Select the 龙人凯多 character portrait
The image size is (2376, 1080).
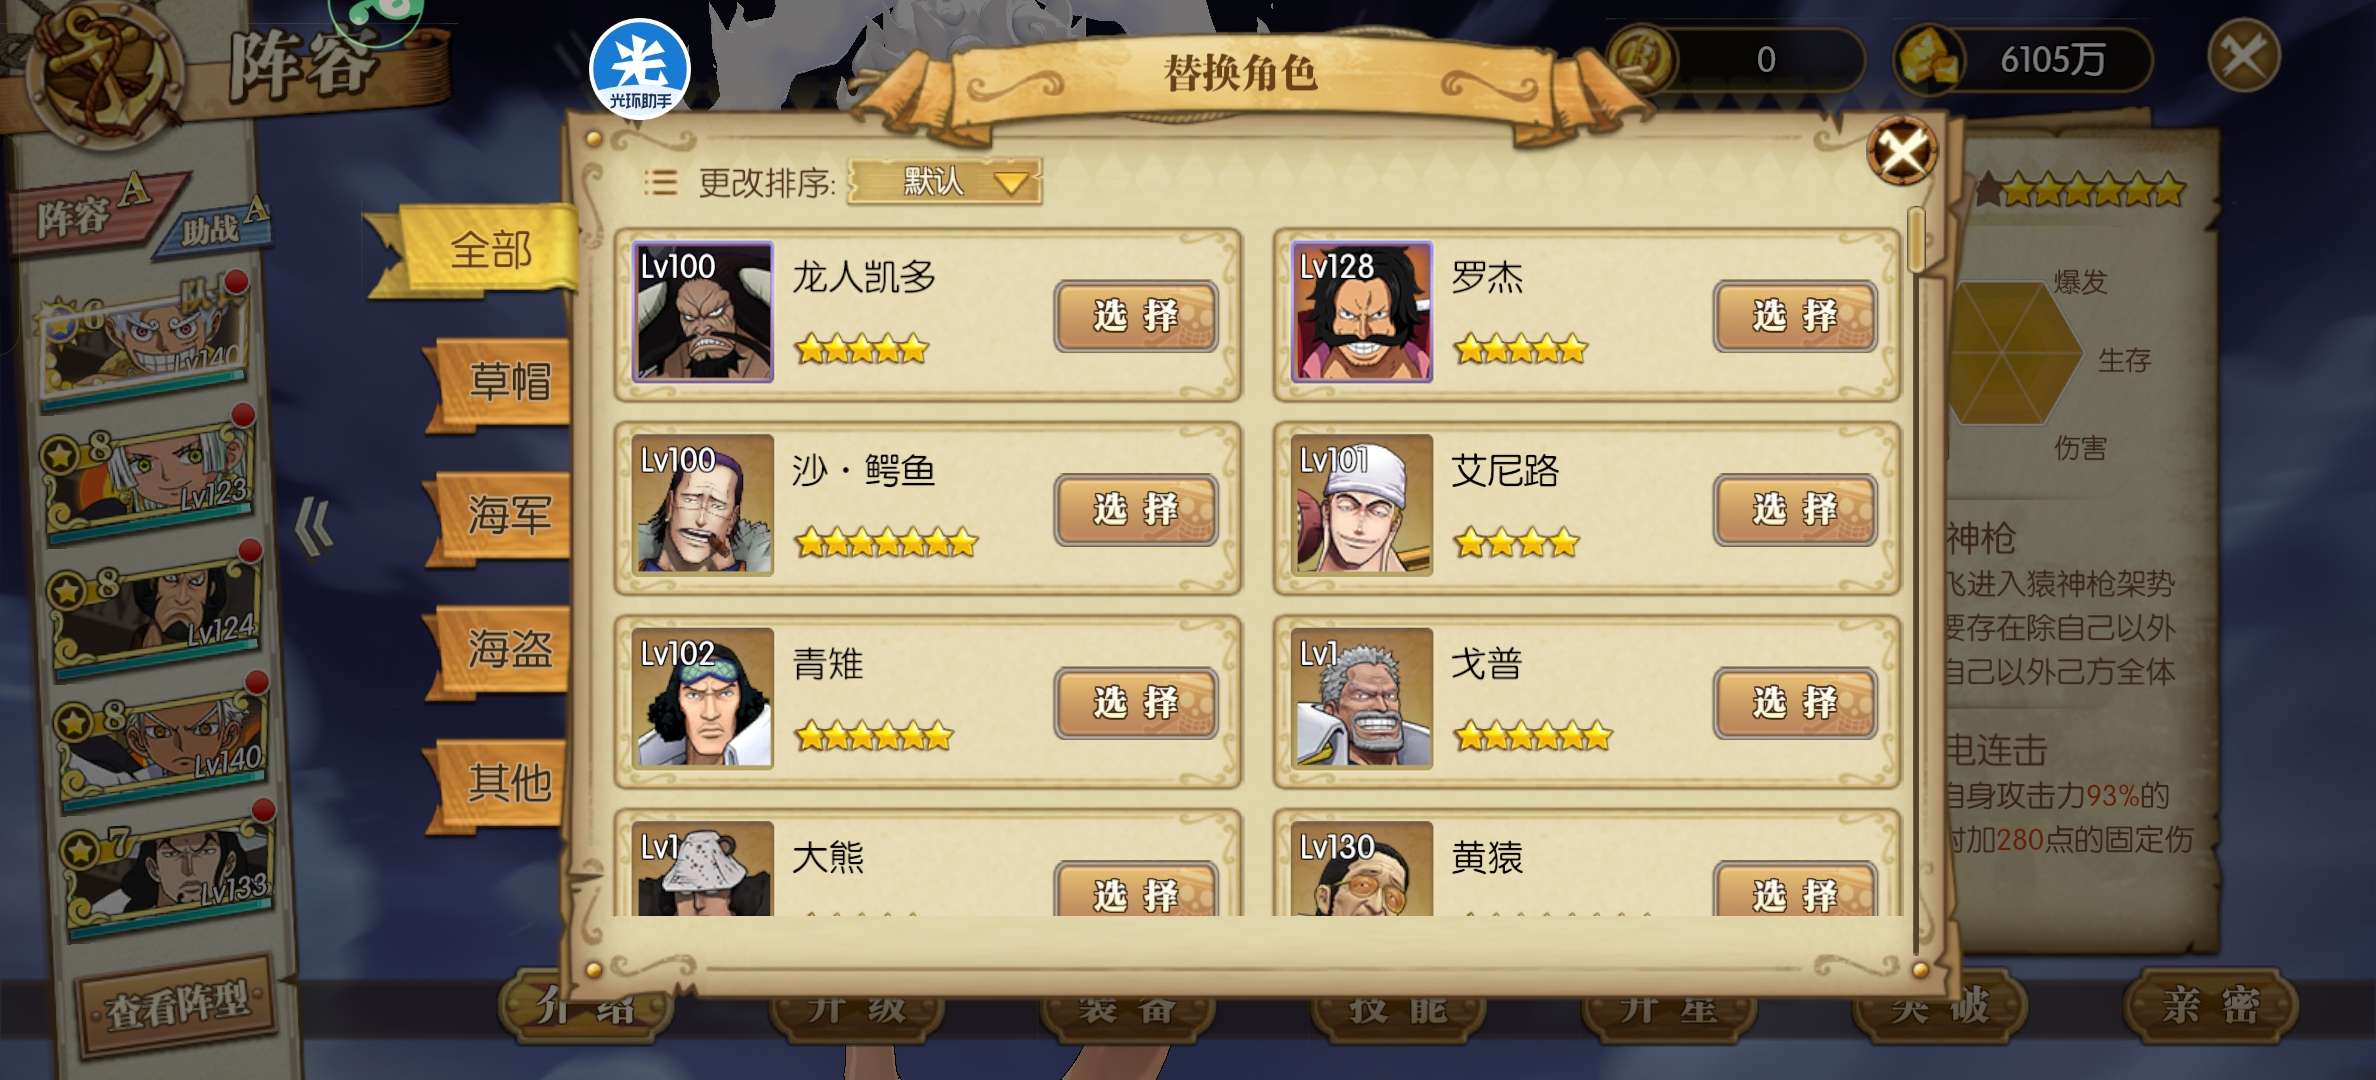pyautogui.click(x=703, y=312)
